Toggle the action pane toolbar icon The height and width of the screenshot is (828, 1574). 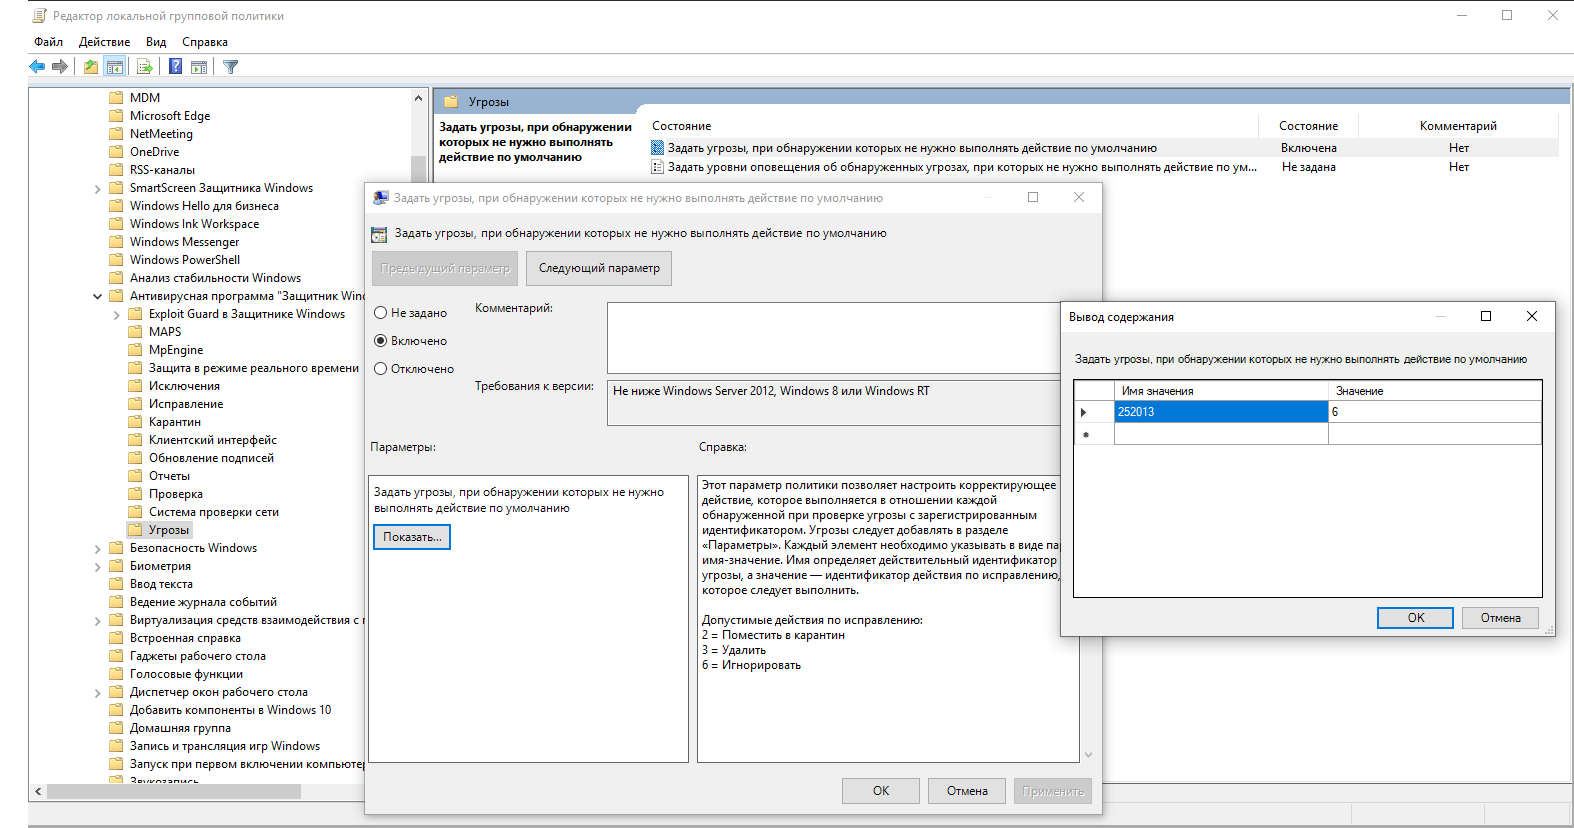click(x=199, y=67)
